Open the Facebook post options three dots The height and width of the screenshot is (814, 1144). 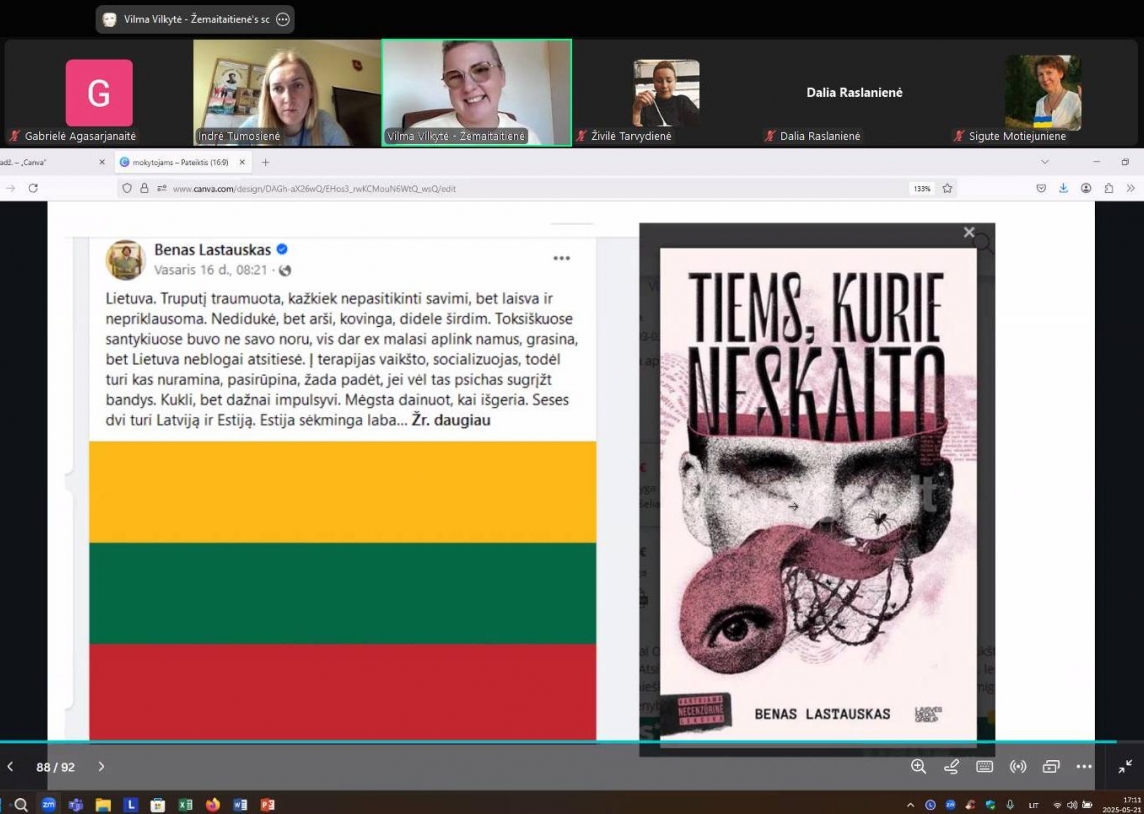[x=561, y=258]
